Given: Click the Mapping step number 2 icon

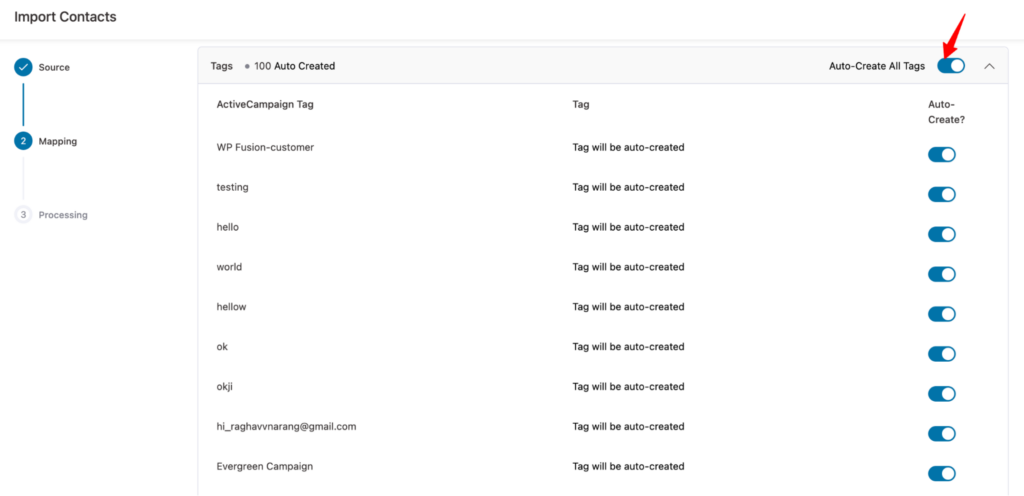Looking at the screenshot, I should (x=23, y=141).
